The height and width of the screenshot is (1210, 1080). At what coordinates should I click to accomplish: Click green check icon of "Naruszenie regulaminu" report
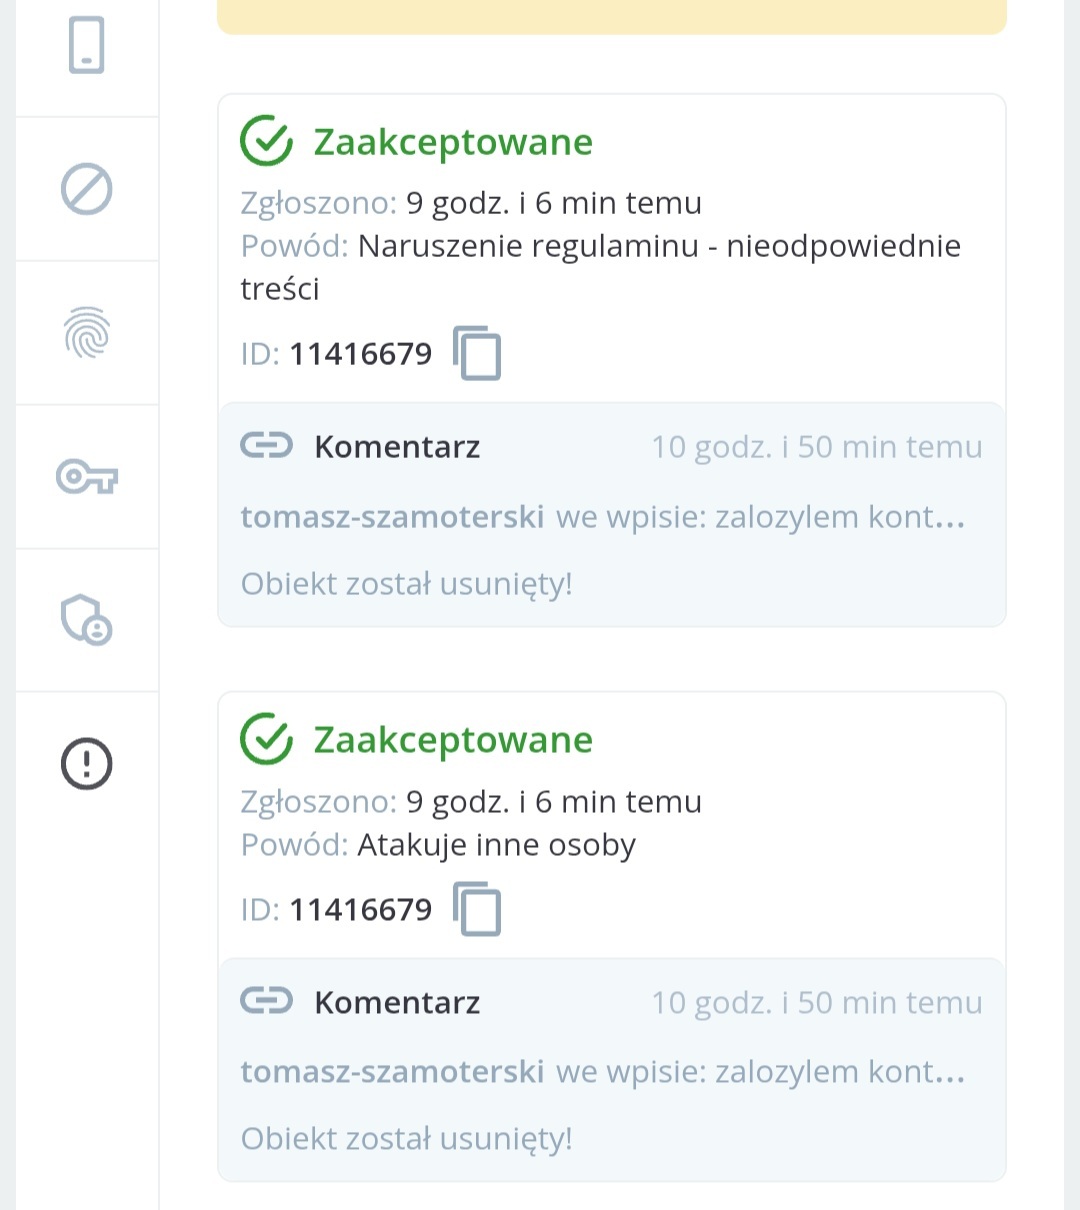(266, 141)
